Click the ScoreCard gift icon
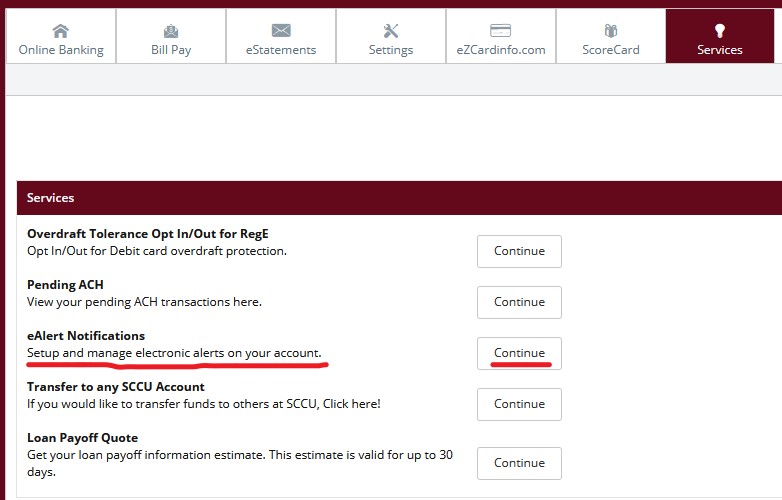 click(611, 31)
